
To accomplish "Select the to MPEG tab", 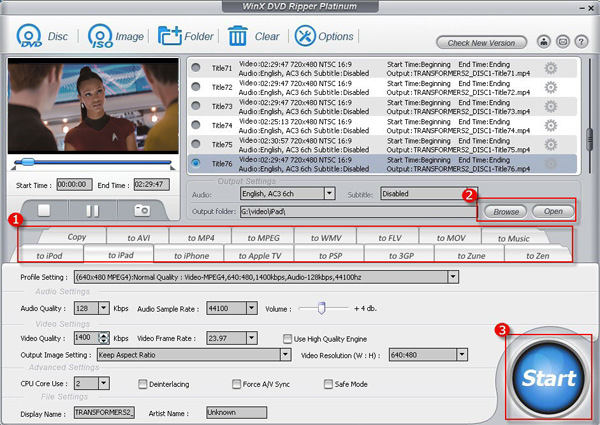I will point(264,238).
